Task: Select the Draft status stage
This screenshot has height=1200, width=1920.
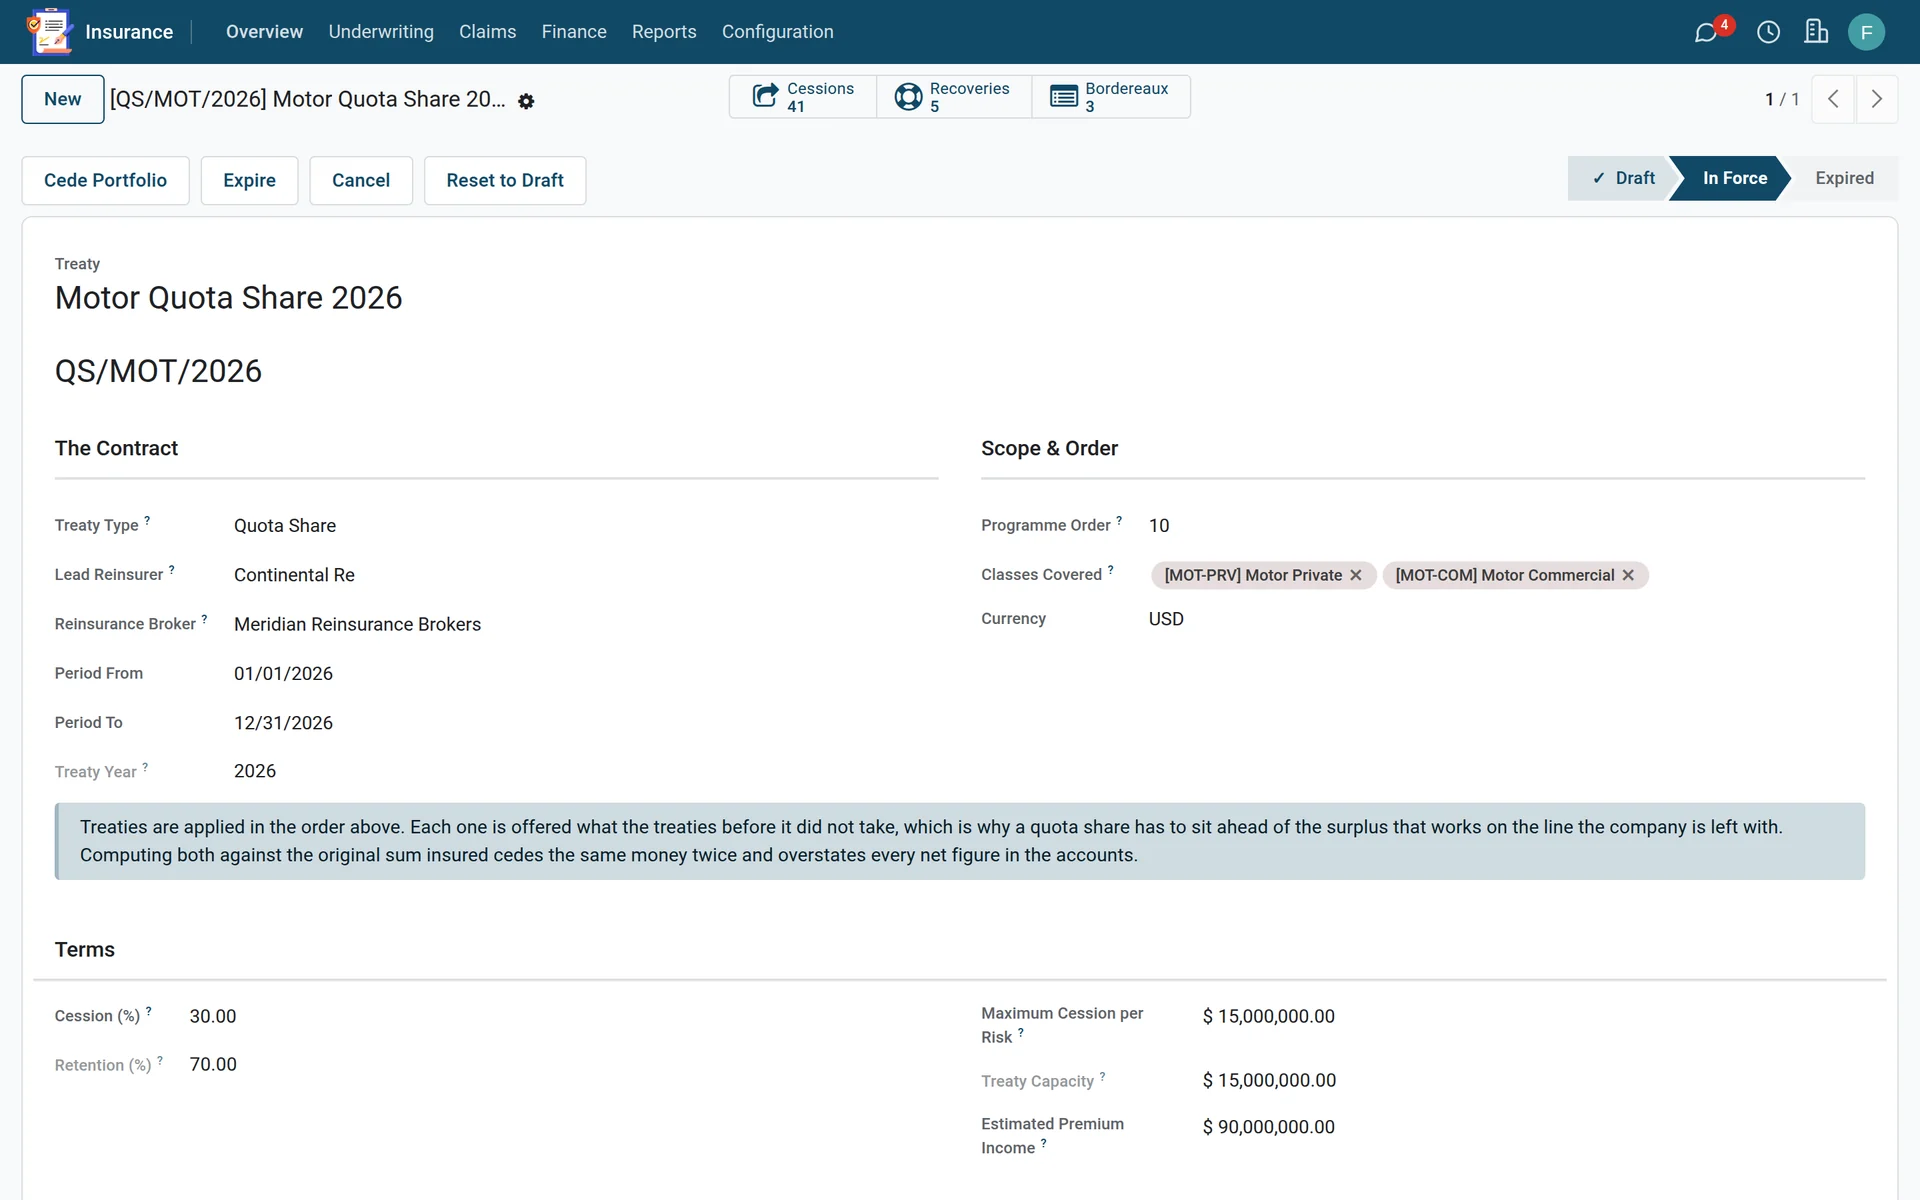Action: click(x=1622, y=178)
